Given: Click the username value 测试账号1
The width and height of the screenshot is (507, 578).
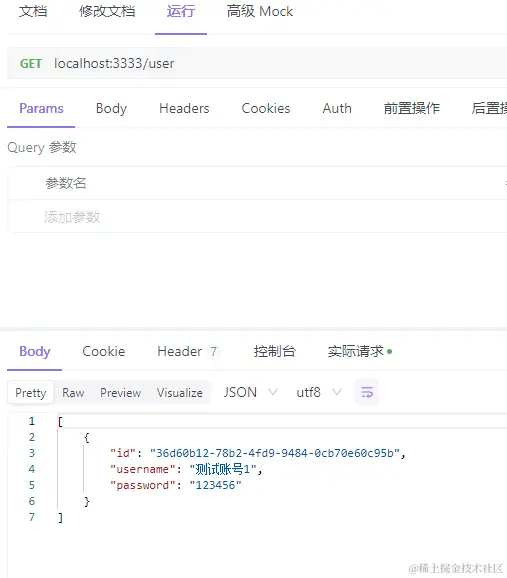Looking at the screenshot, I should tap(223, 469).
